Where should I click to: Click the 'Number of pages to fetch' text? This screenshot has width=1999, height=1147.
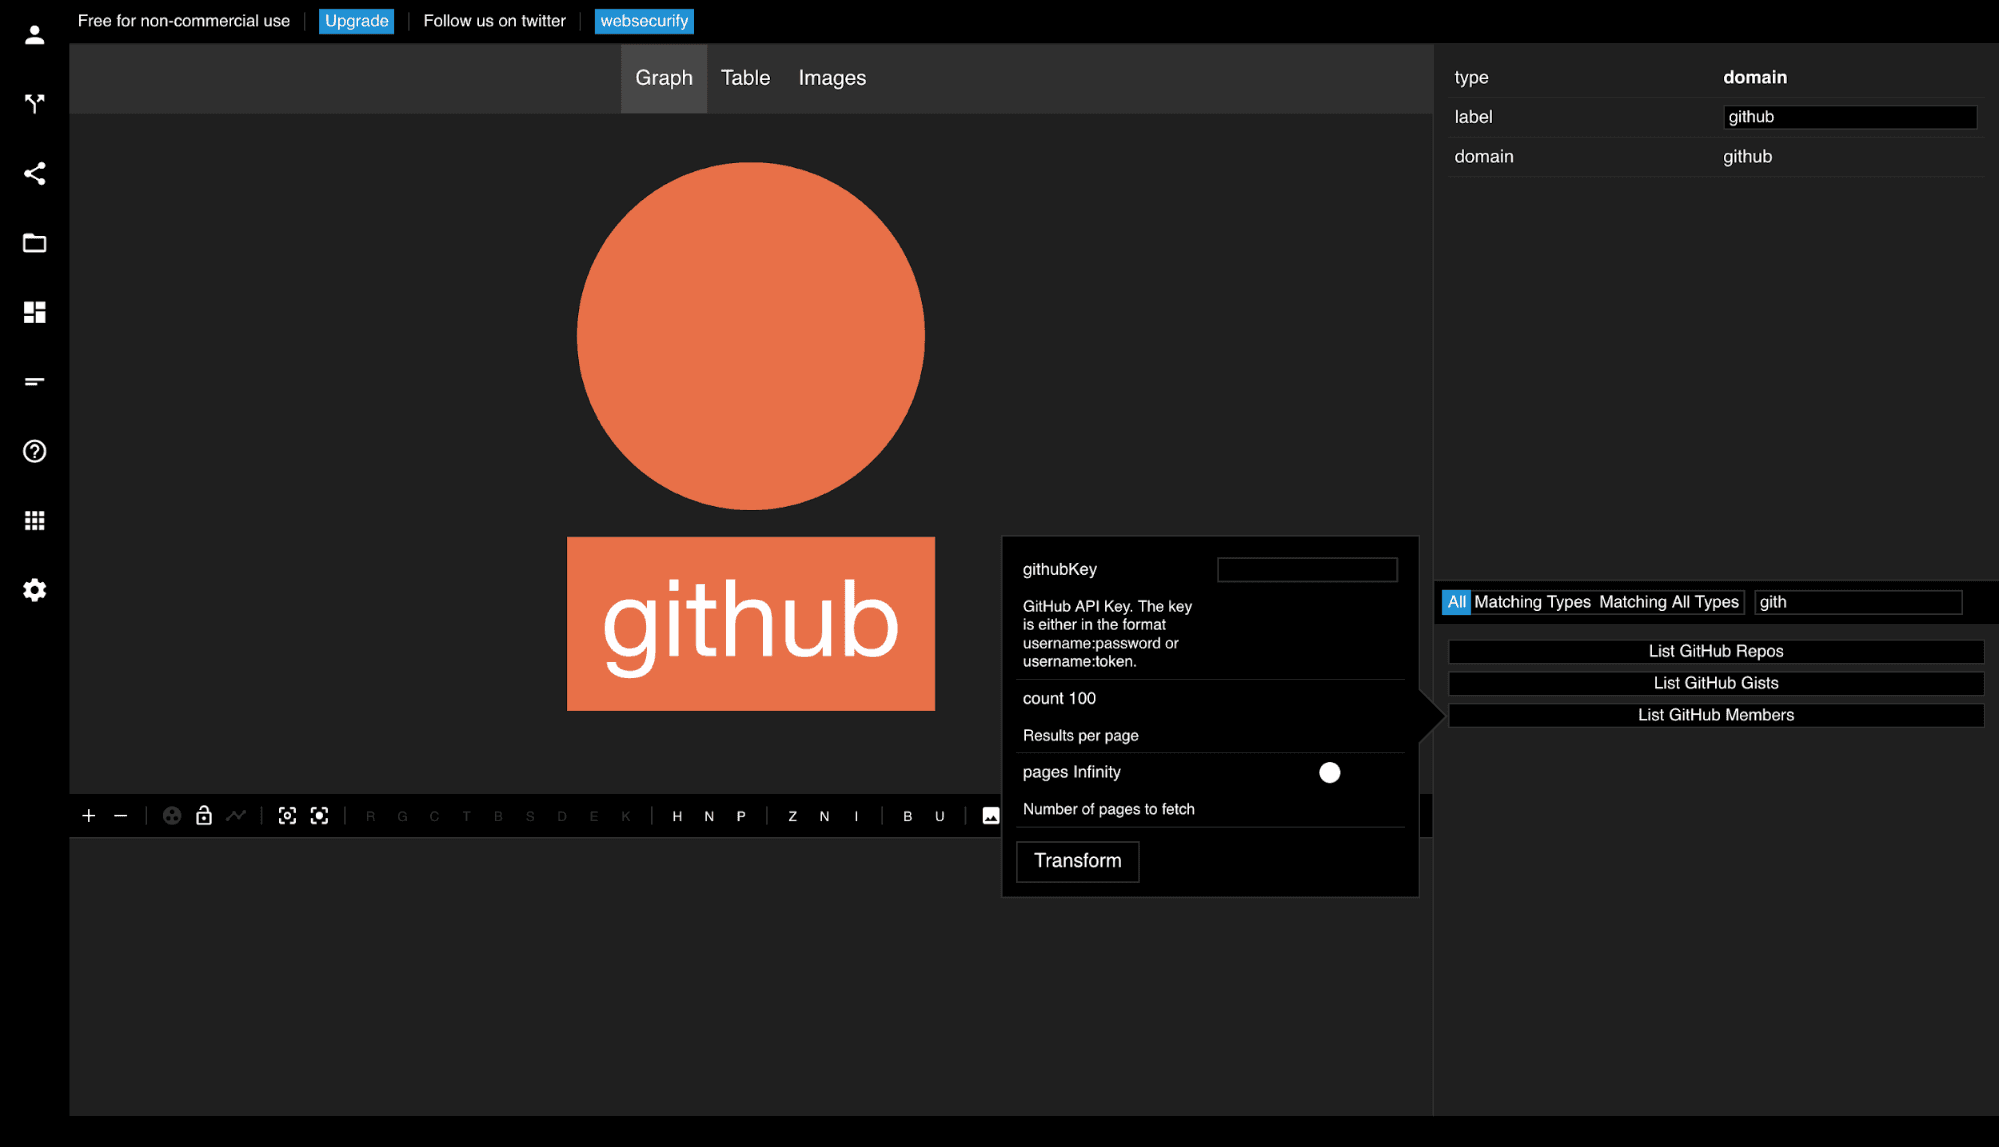[x=1108, y=810]
